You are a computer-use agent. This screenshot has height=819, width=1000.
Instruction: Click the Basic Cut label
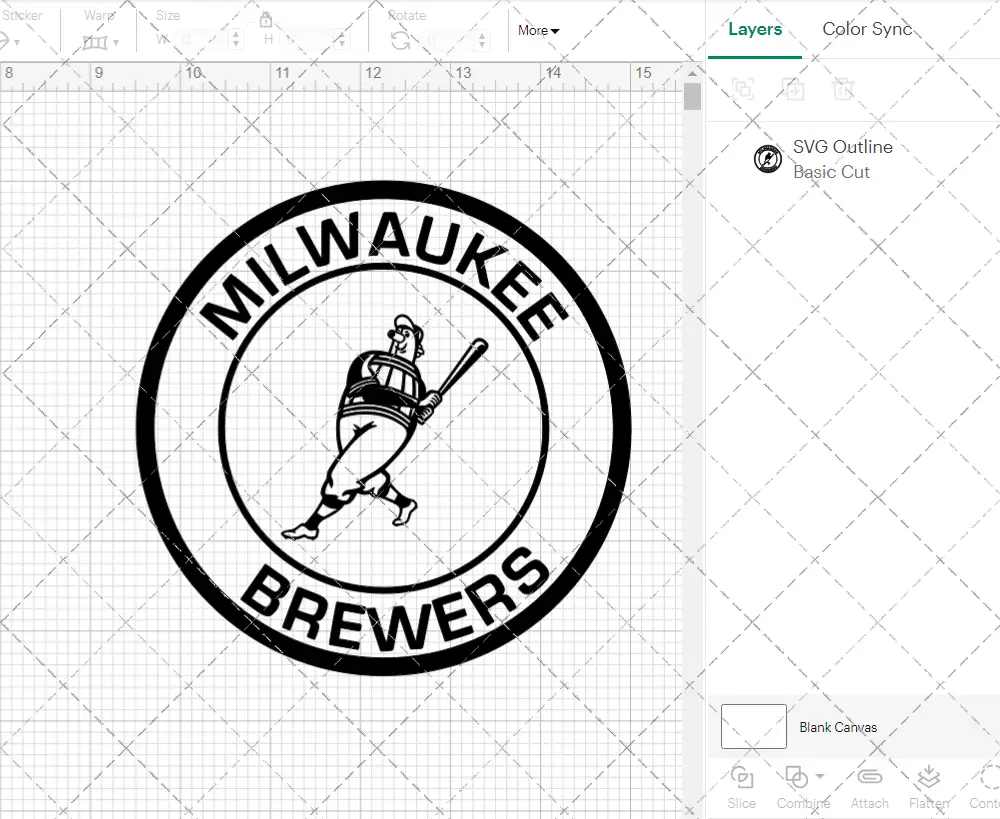click(831, 172)
